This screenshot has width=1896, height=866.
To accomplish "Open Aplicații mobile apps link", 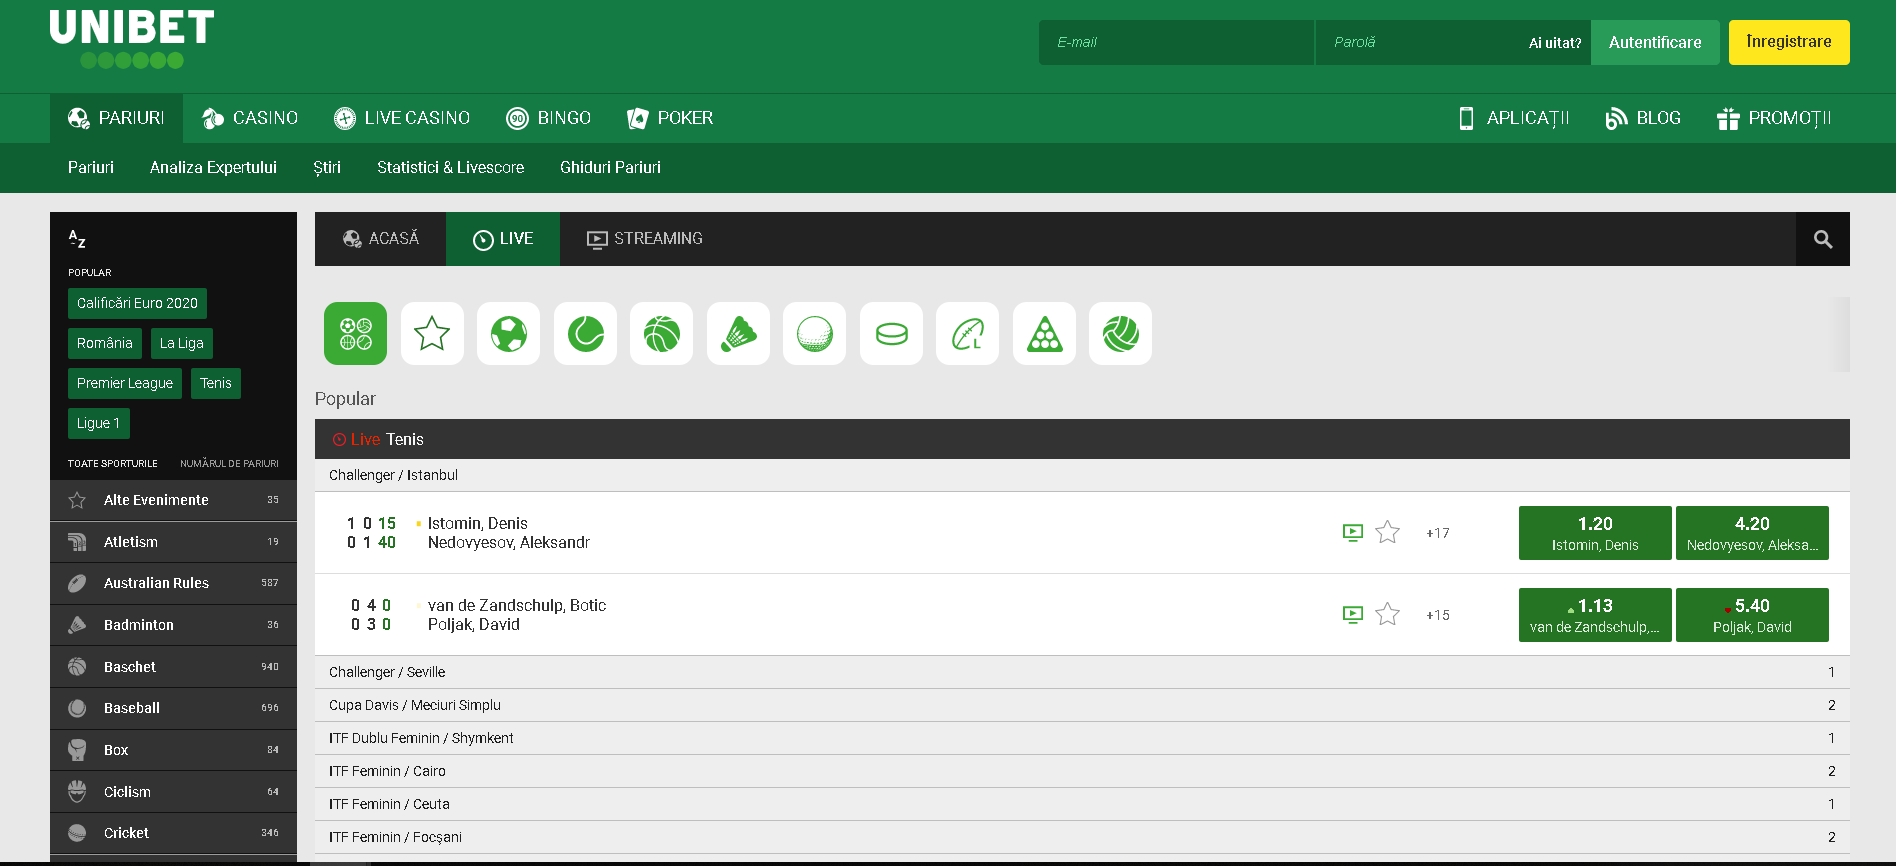I will 1514,118.
